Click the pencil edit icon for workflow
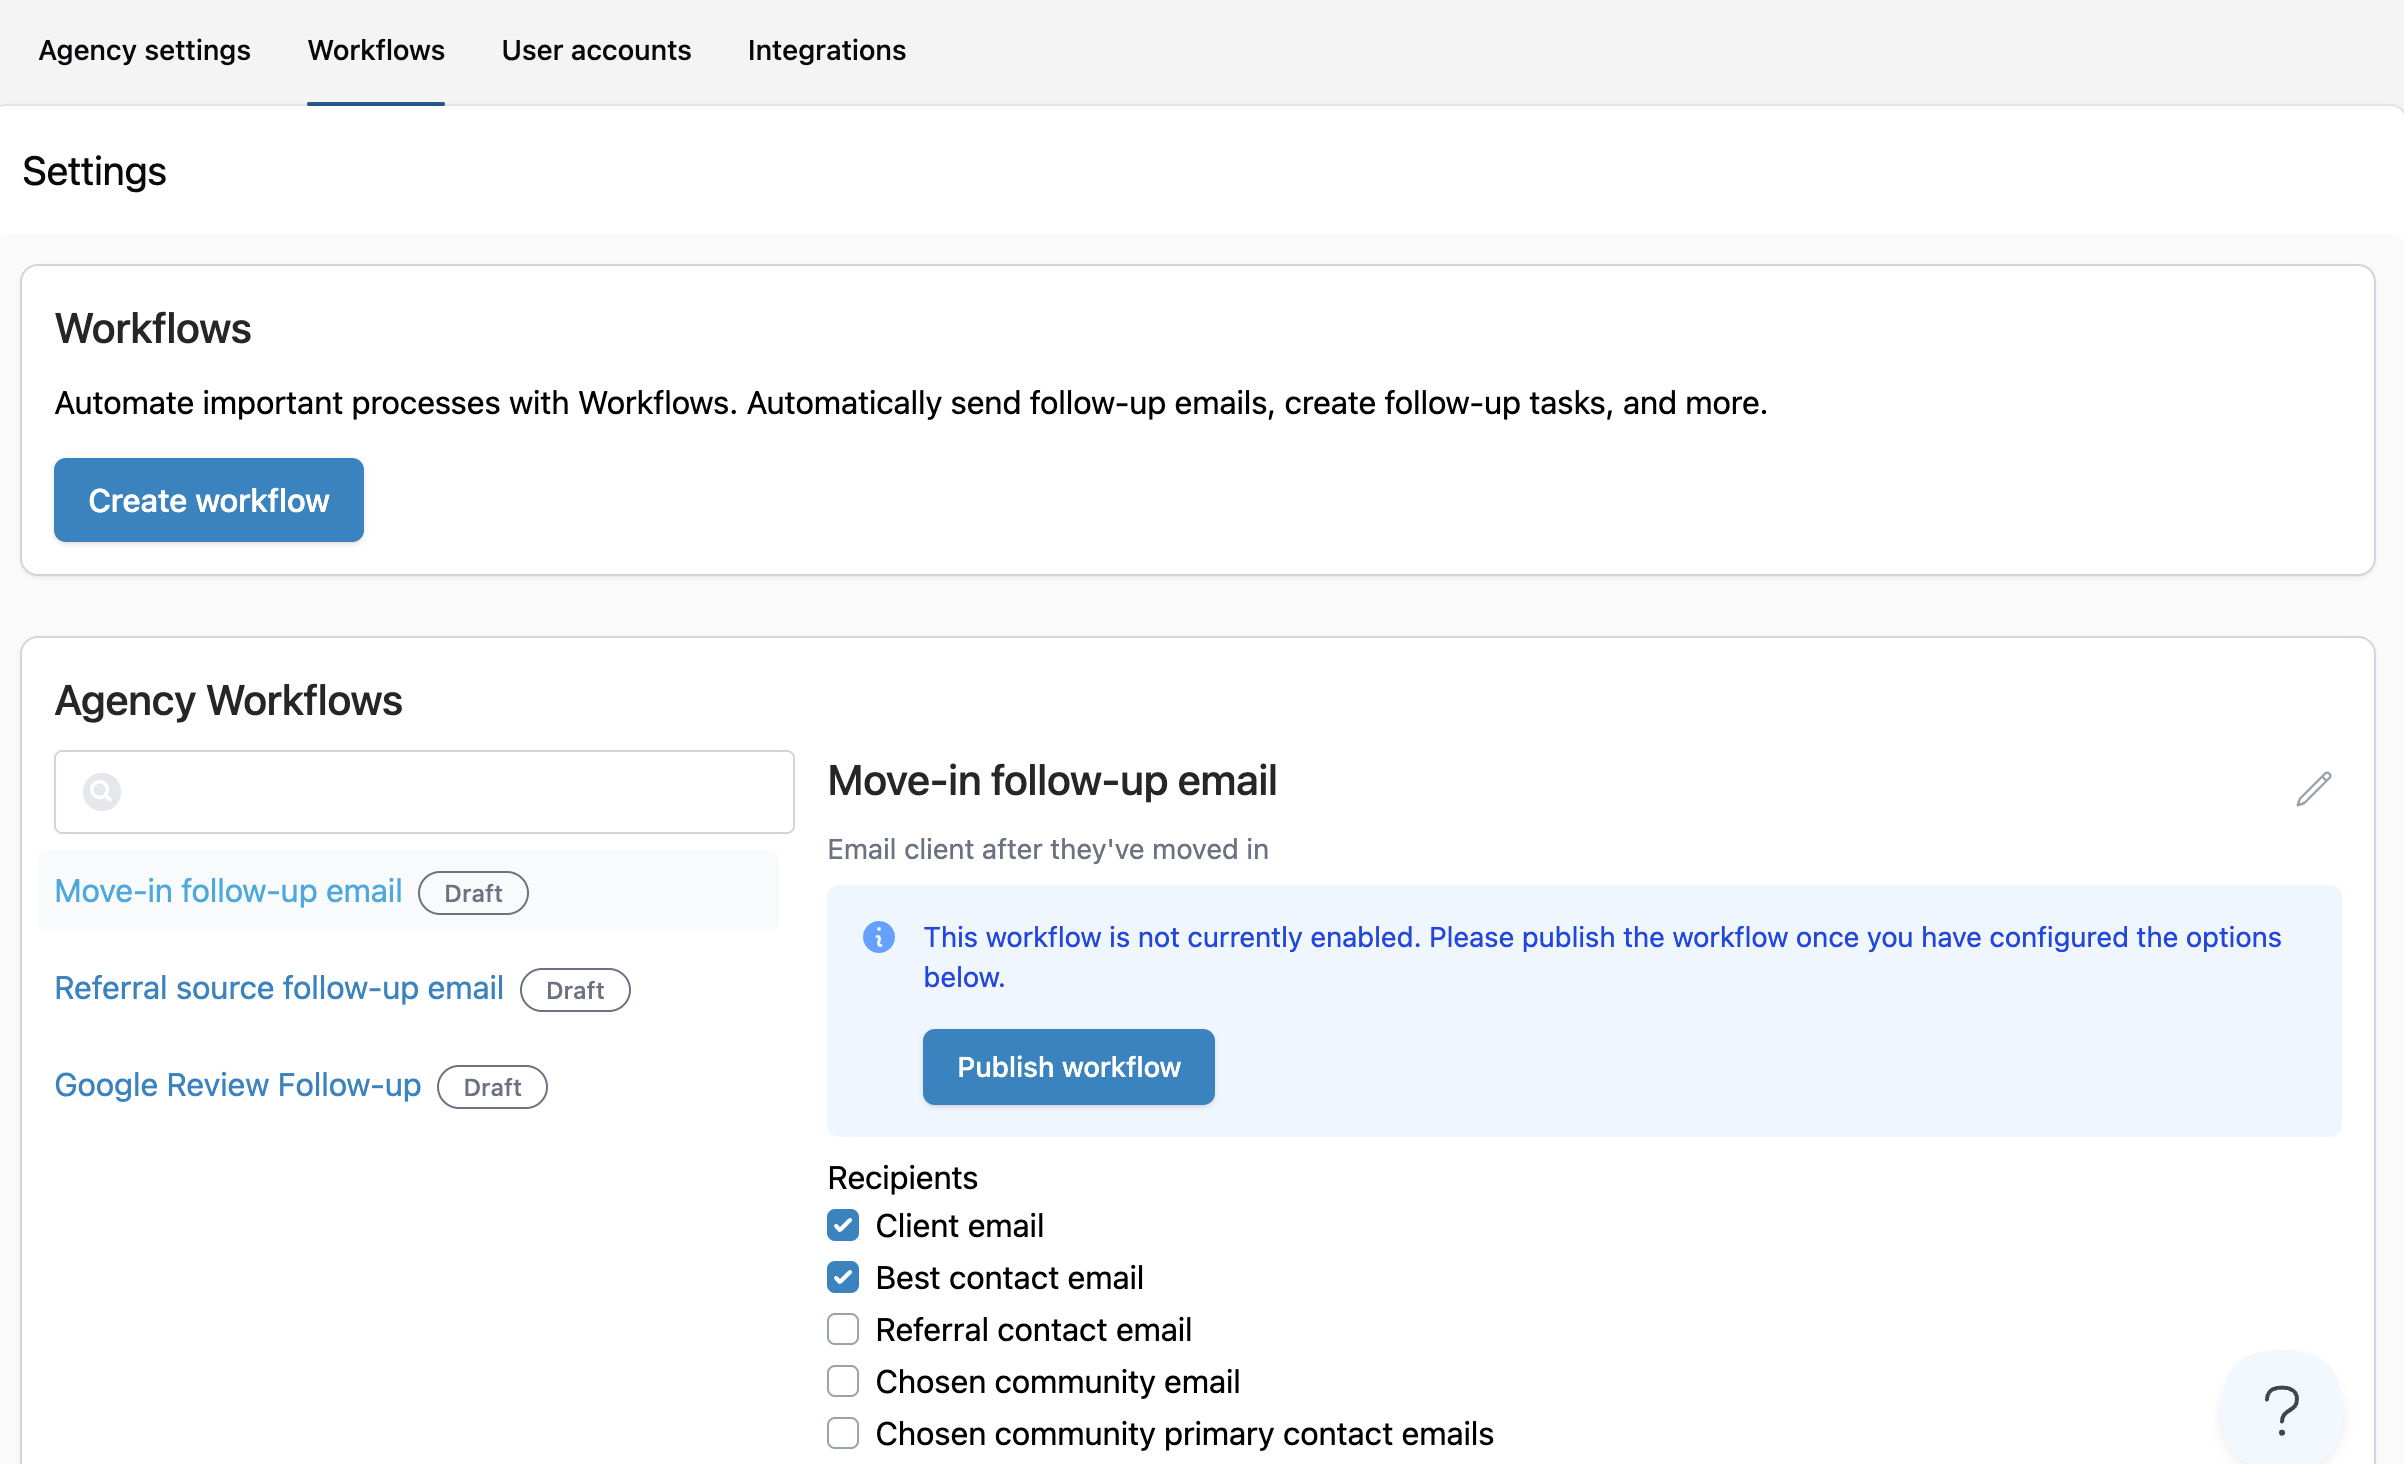Image resolution: width=2404 pixels, height=1464 pixels. 2313,789
